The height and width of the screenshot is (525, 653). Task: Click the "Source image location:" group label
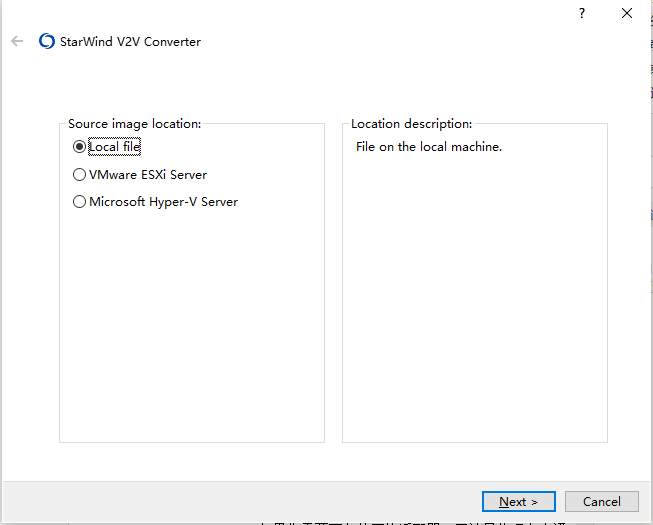[134, 124]
